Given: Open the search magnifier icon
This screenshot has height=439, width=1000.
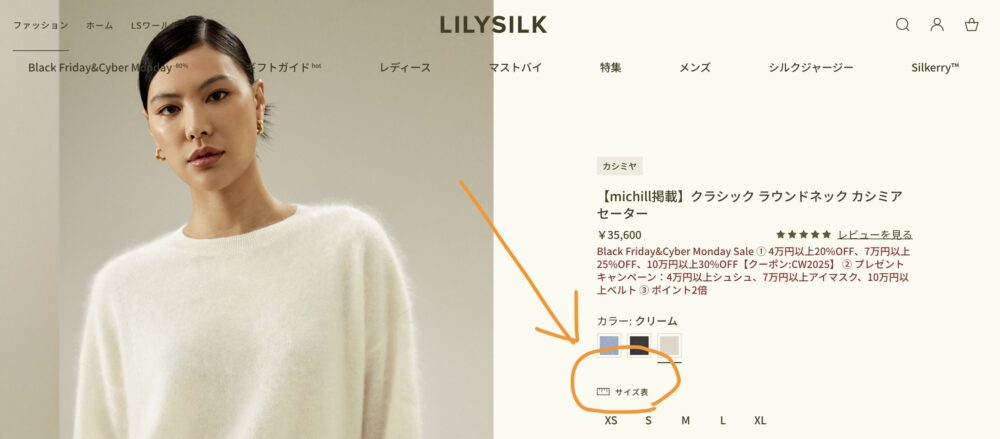Looking at the screenshot, I should [902, 25].
